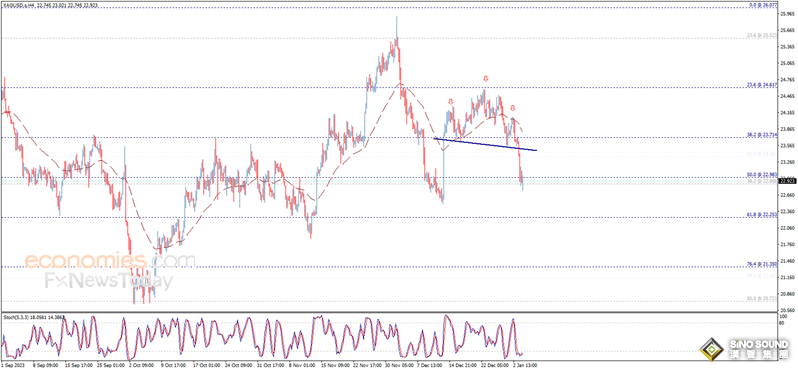Click the 24.765 price axis label

pyautogui.click(x=787, y=79)
